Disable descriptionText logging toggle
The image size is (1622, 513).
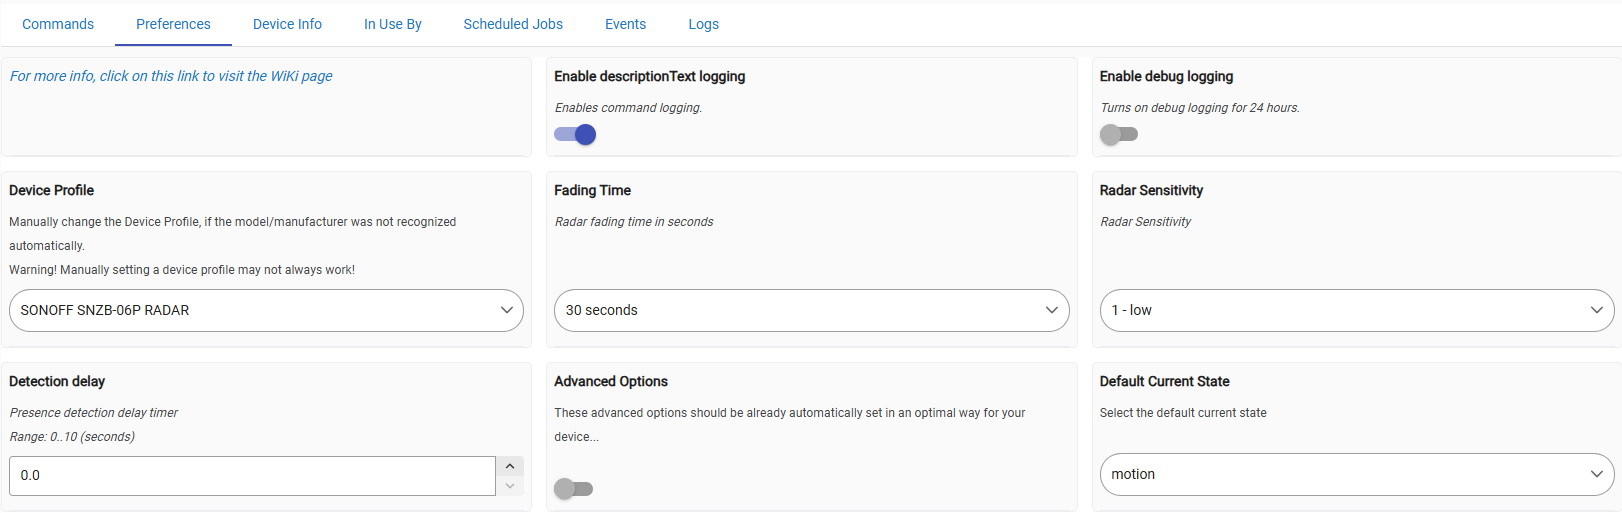[x=575, y=134]
